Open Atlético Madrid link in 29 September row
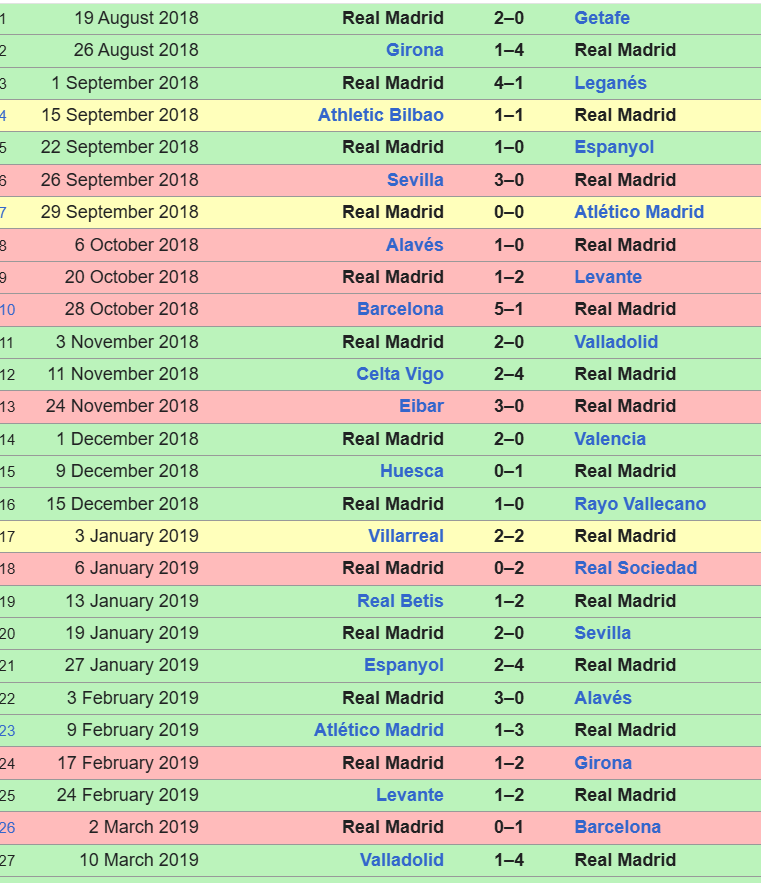 (638, 212)
